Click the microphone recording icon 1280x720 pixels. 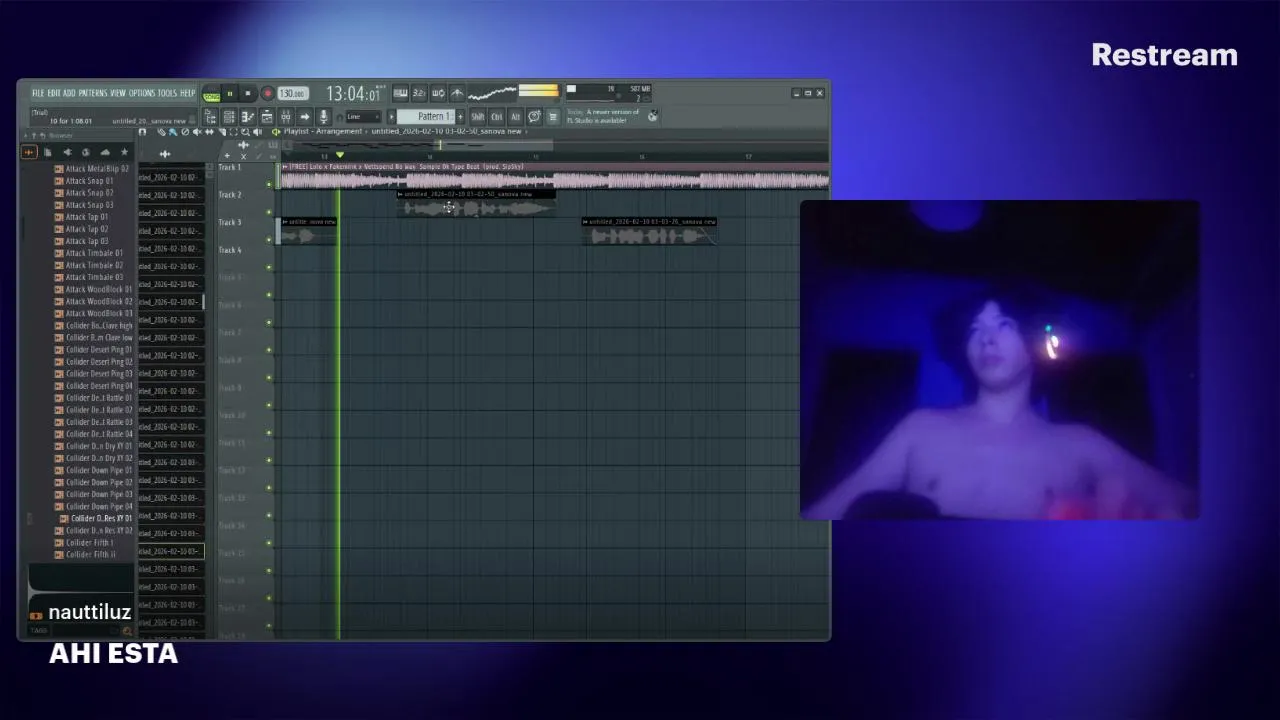323,117
